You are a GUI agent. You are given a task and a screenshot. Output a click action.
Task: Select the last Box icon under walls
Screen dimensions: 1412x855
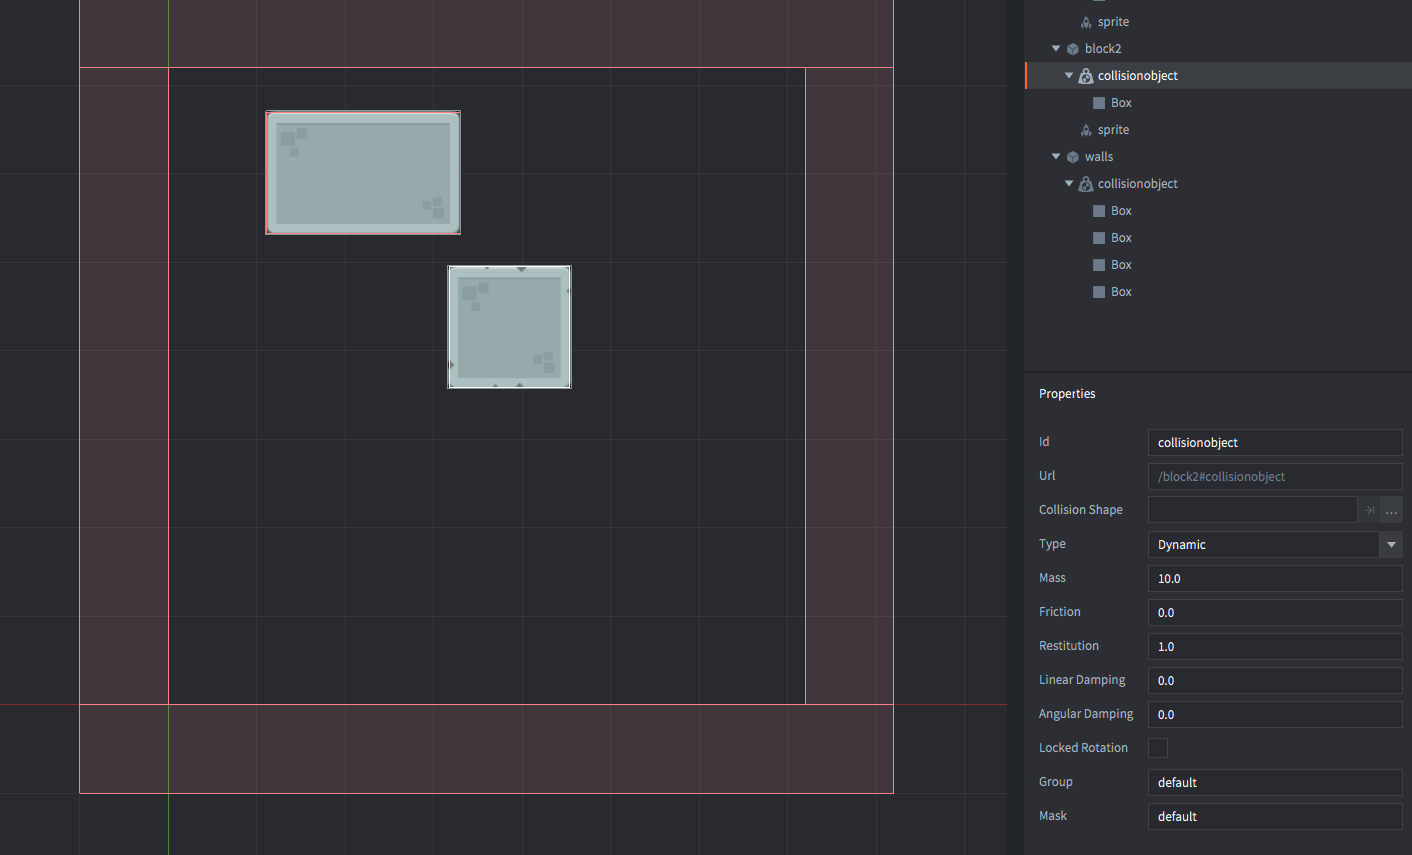click(x=1099, y=292)
